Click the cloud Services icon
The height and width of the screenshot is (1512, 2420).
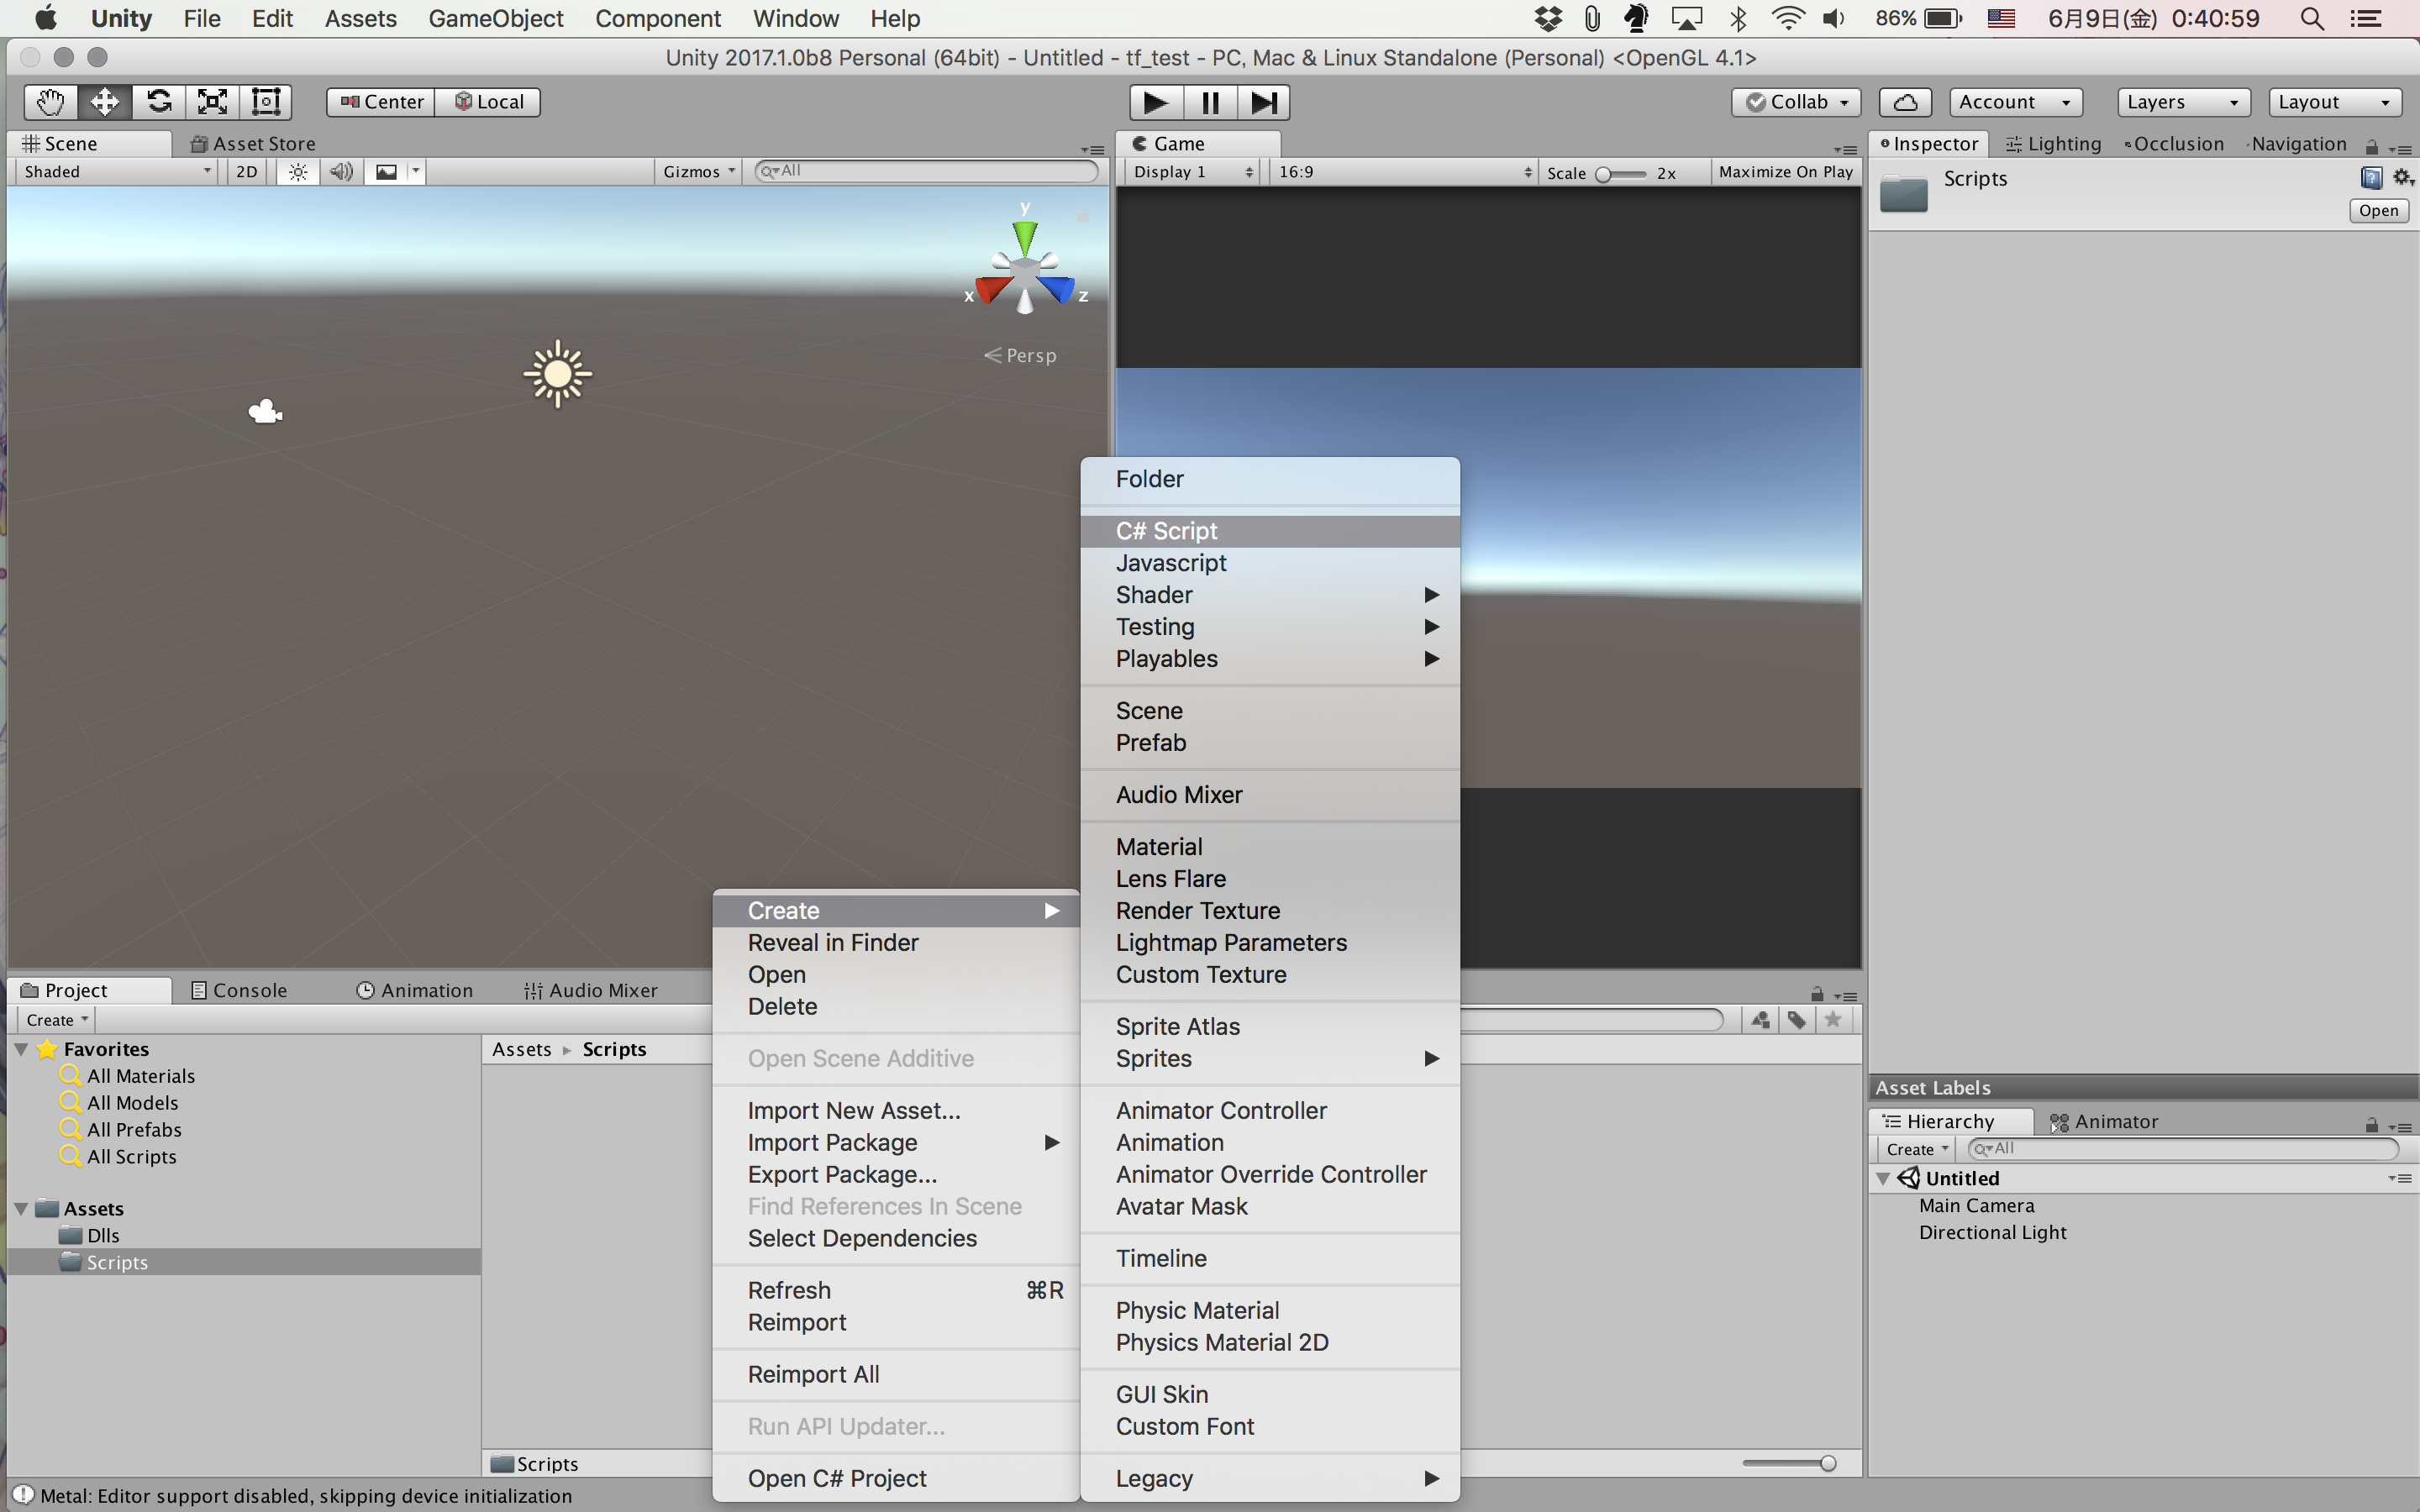[x=1905, y=102]
